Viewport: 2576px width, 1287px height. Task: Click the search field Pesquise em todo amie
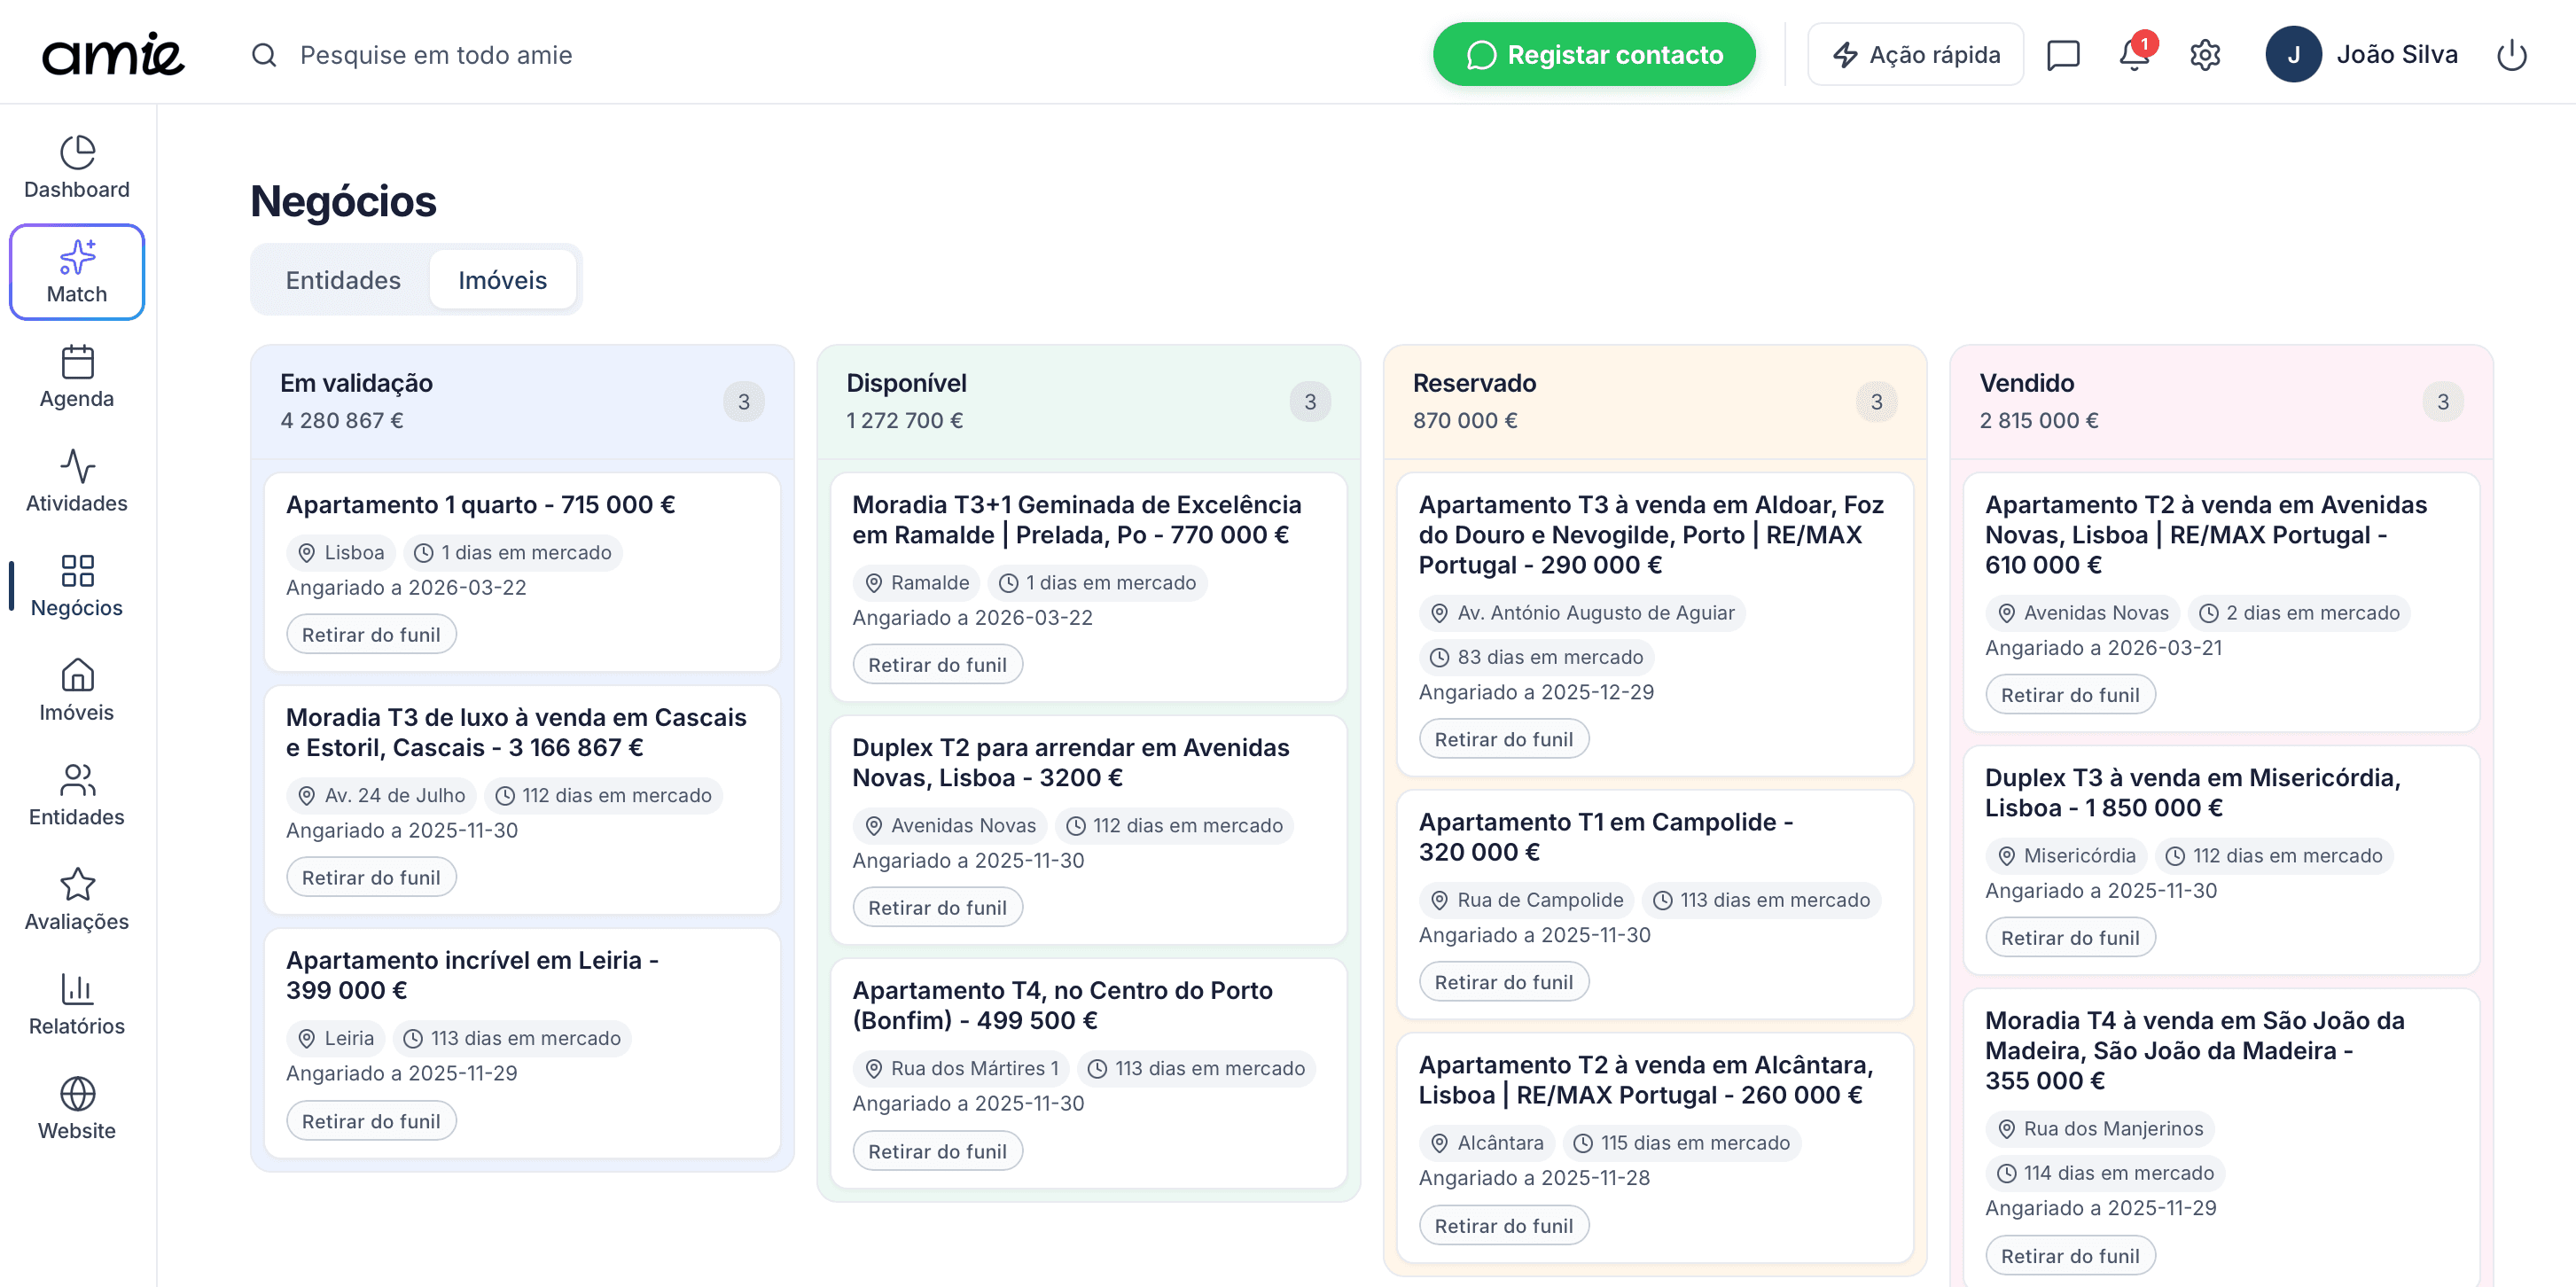437,55
